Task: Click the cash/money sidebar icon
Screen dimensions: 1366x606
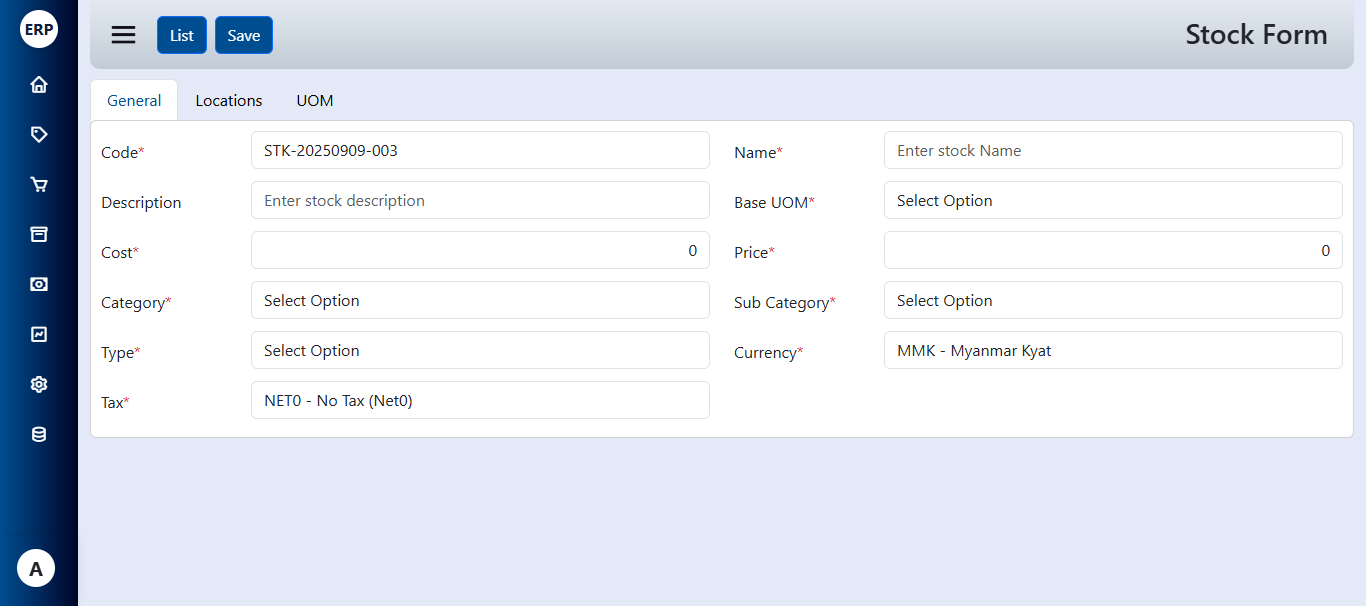Action: 39,285
